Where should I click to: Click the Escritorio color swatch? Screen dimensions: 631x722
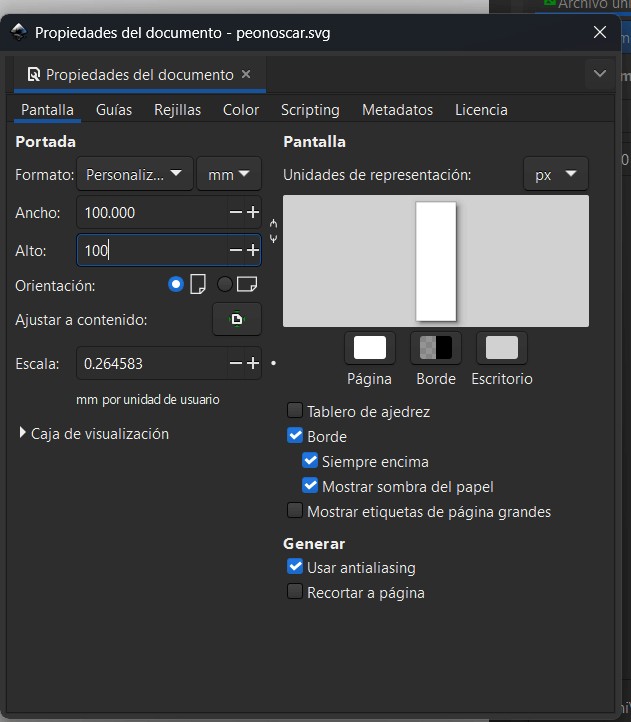pos(502,348)
